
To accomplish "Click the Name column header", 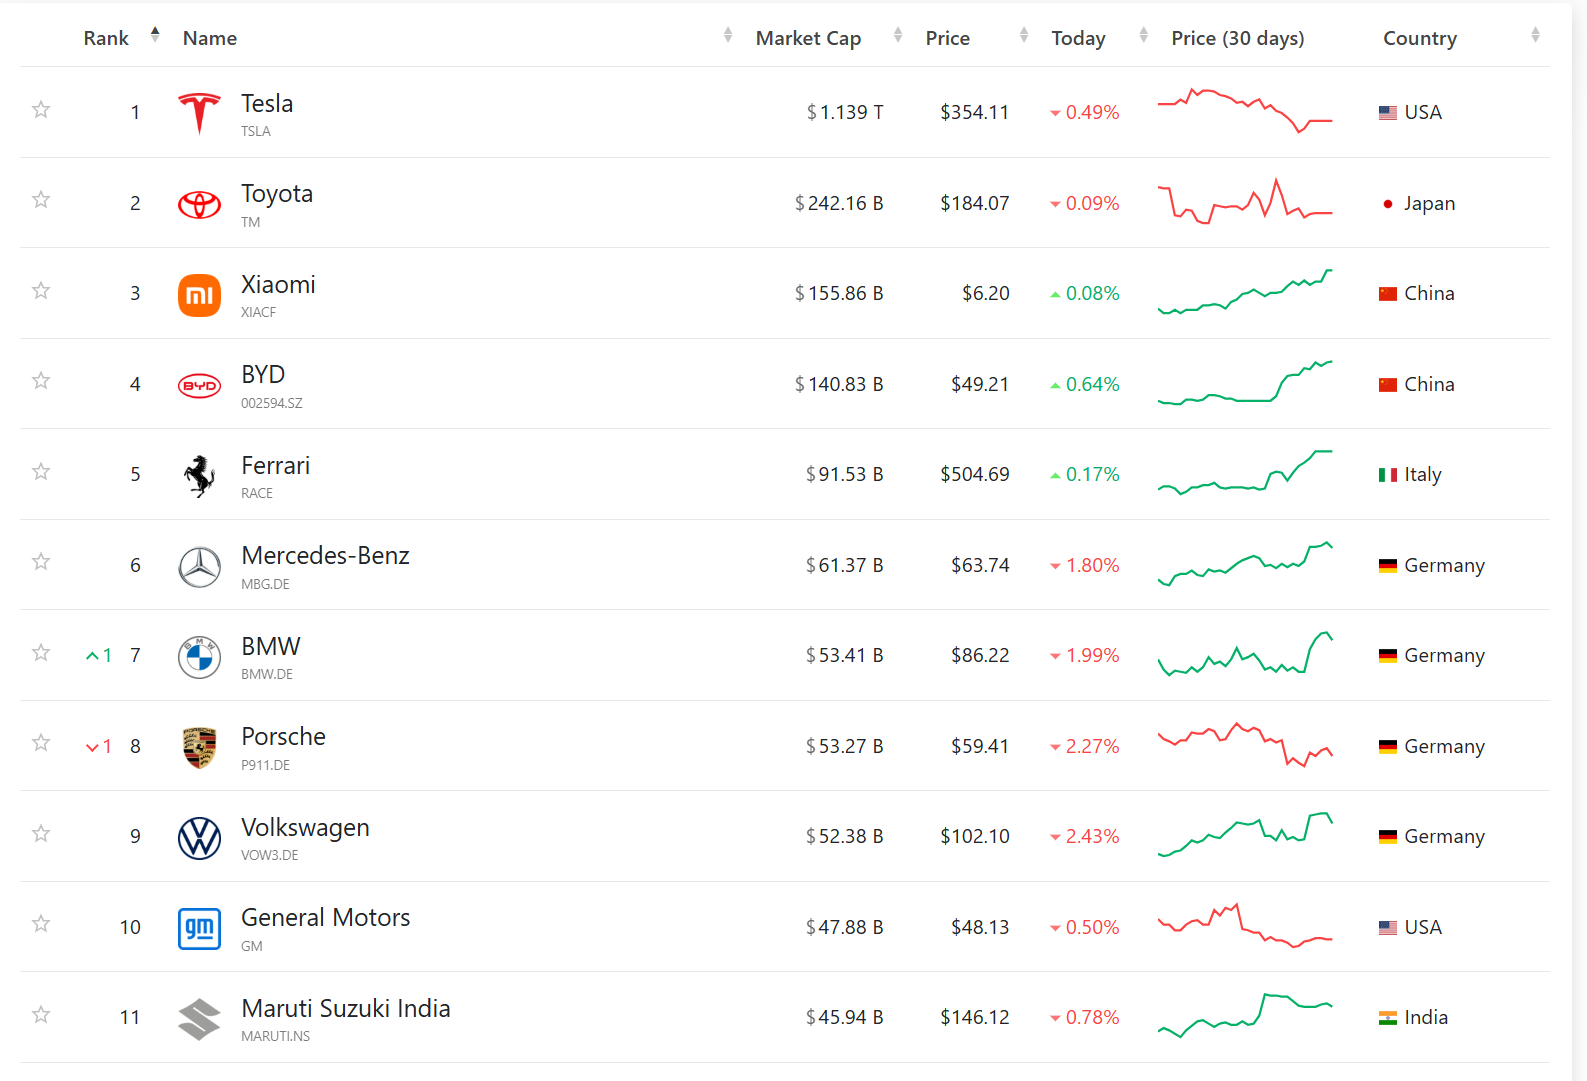I will [x=210, y=38].
